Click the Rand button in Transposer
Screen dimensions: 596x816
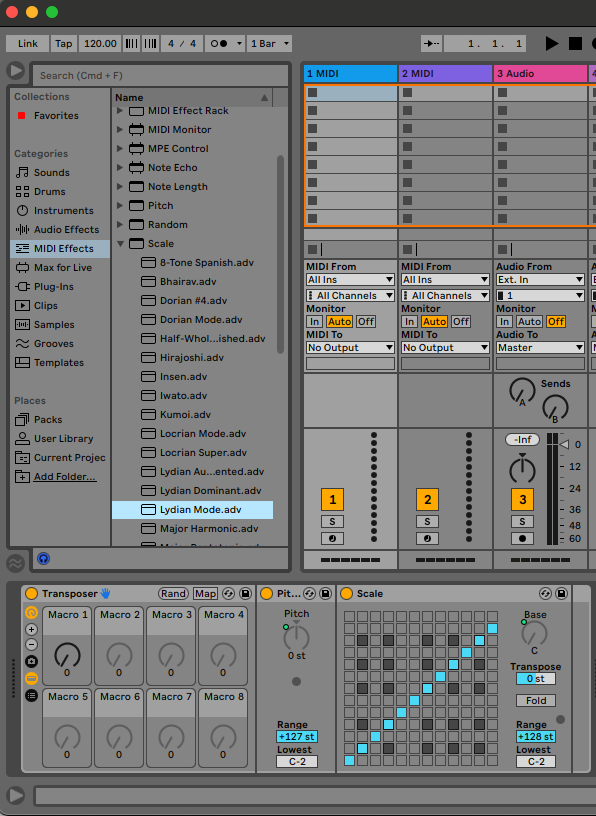pos(173,594)
